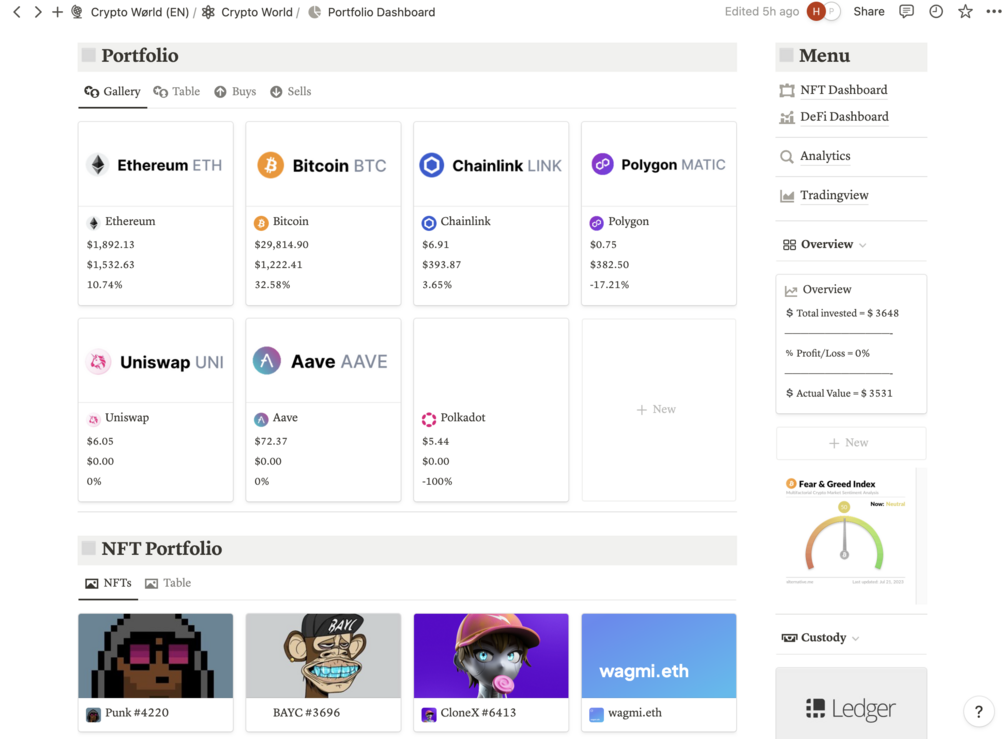This screenshot has height=739, width=1005.
Task: Open the Fear & Greed Index gauge
Action: [845, 536]
